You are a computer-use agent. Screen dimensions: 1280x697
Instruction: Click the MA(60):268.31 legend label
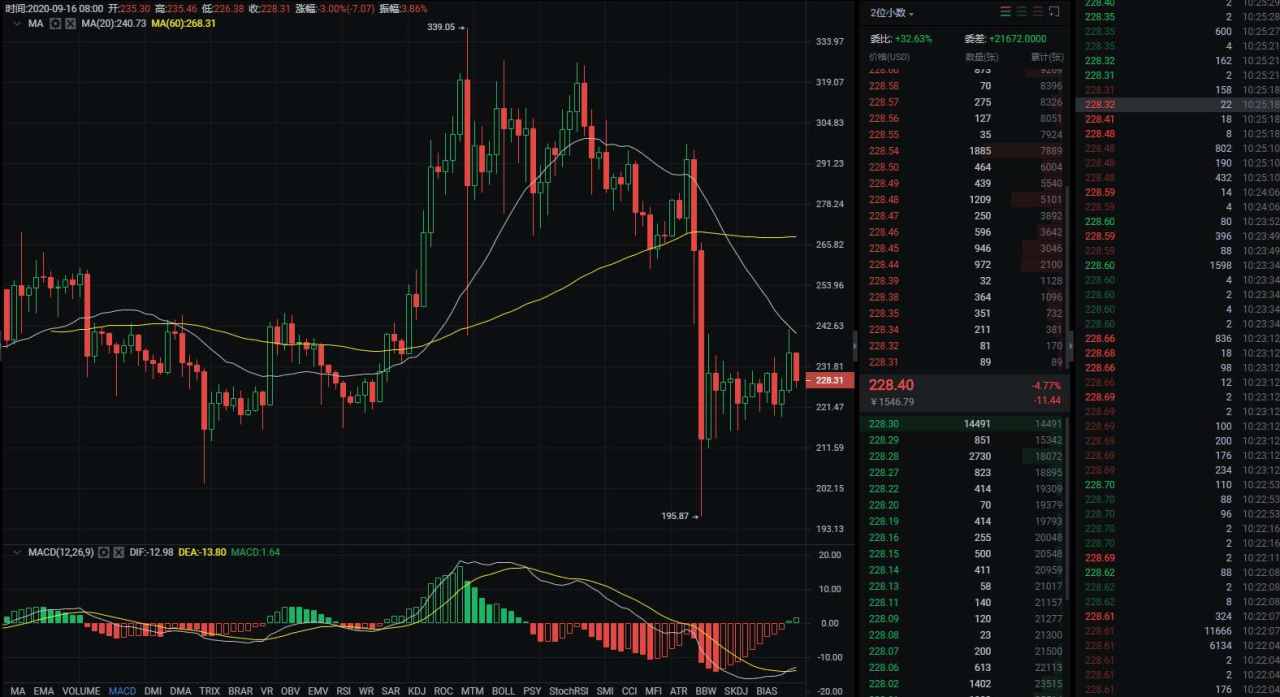coord(183,23)
